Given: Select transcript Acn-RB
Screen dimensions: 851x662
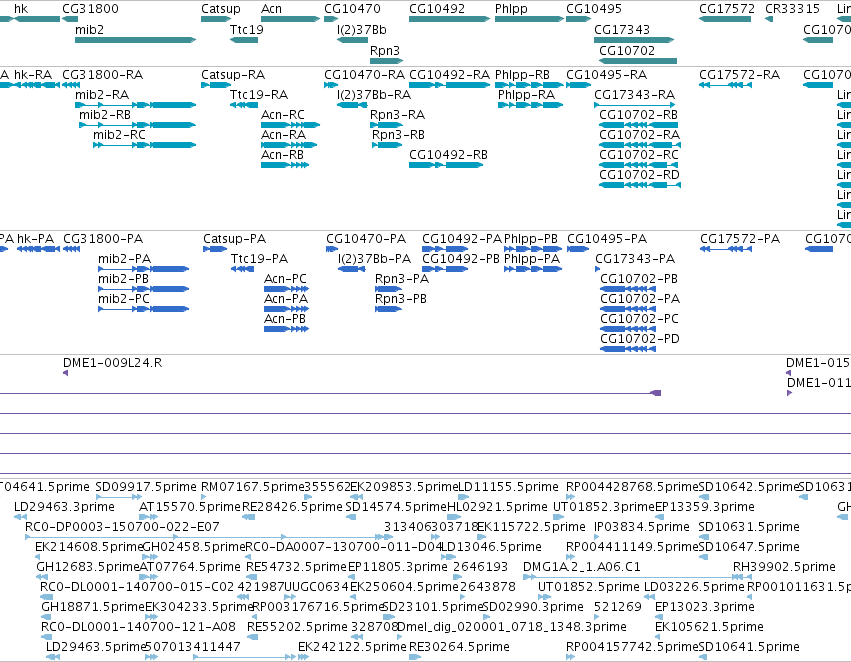Looking at the screenshot, I should tap(282, 155).
